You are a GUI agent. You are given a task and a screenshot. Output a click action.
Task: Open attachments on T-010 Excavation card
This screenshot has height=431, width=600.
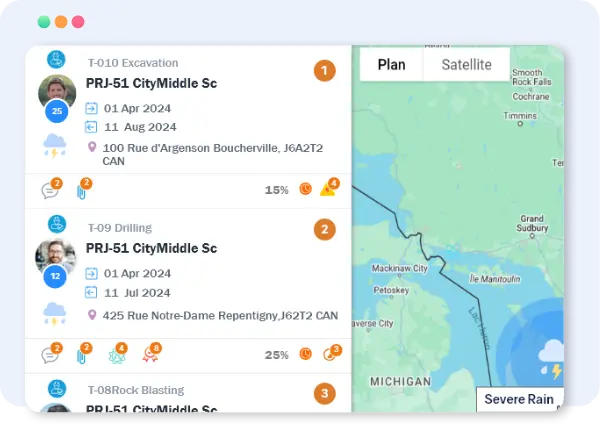[81, 190]
